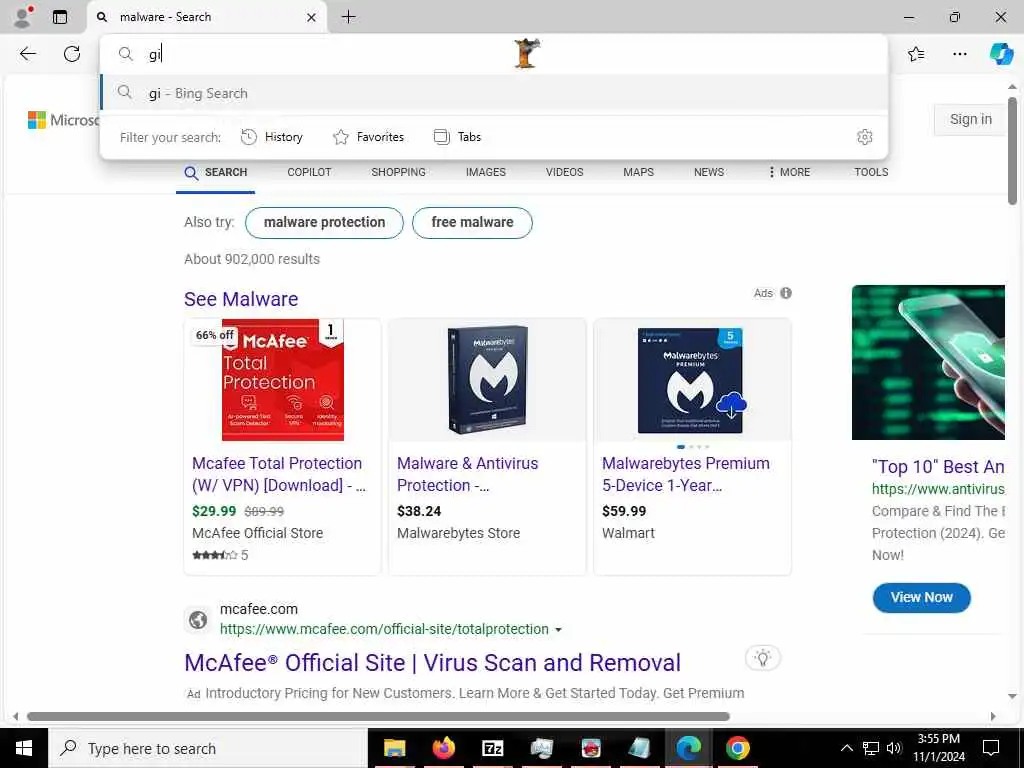Click the $29.99 price

[214, 511]
